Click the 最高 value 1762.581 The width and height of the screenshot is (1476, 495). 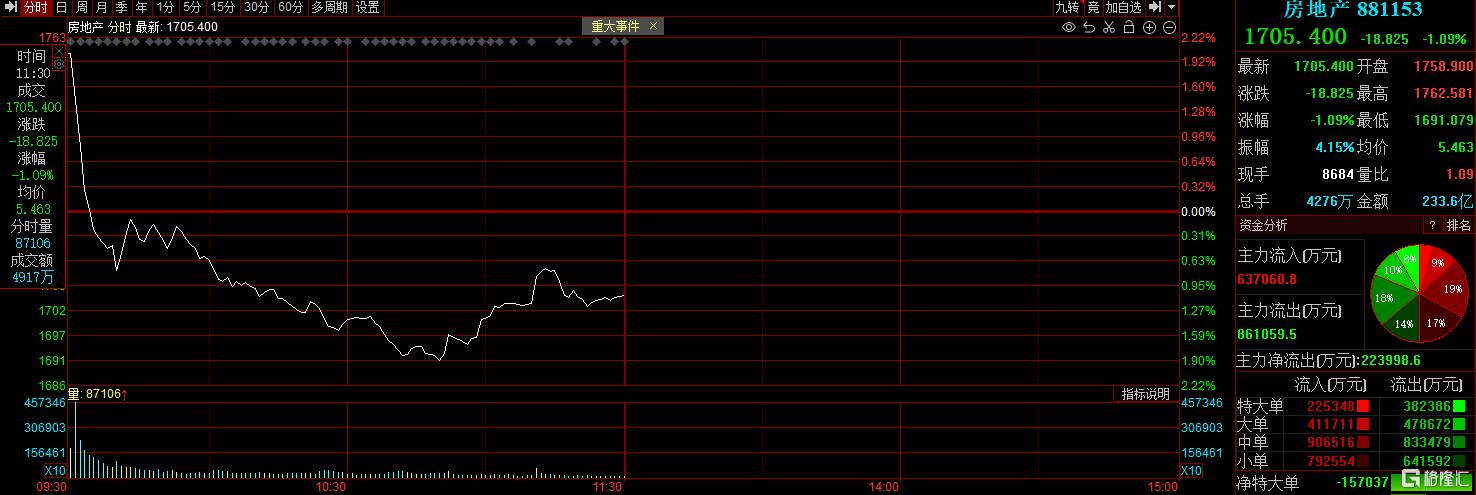click(x=1443, y=93)
